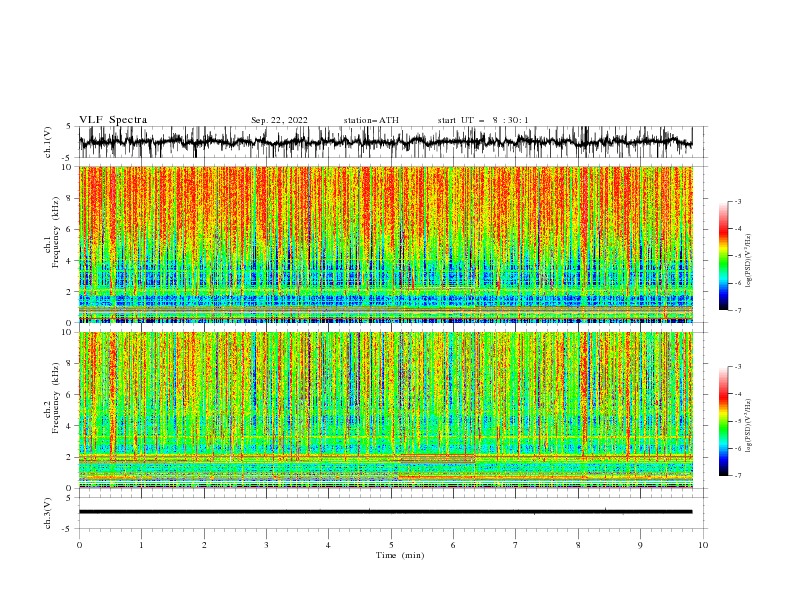Click the "8" kHz tick of ch.2 frequency axis
Viewport: 792px width, 612px height.
pyautogui.click(x=70, y=364)
